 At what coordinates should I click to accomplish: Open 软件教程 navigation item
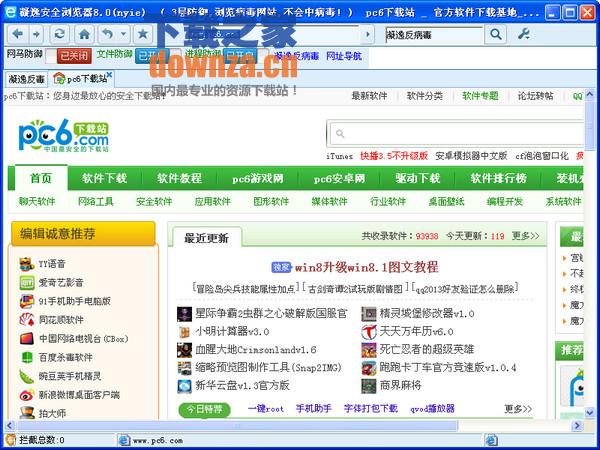[x=179, y=178]
